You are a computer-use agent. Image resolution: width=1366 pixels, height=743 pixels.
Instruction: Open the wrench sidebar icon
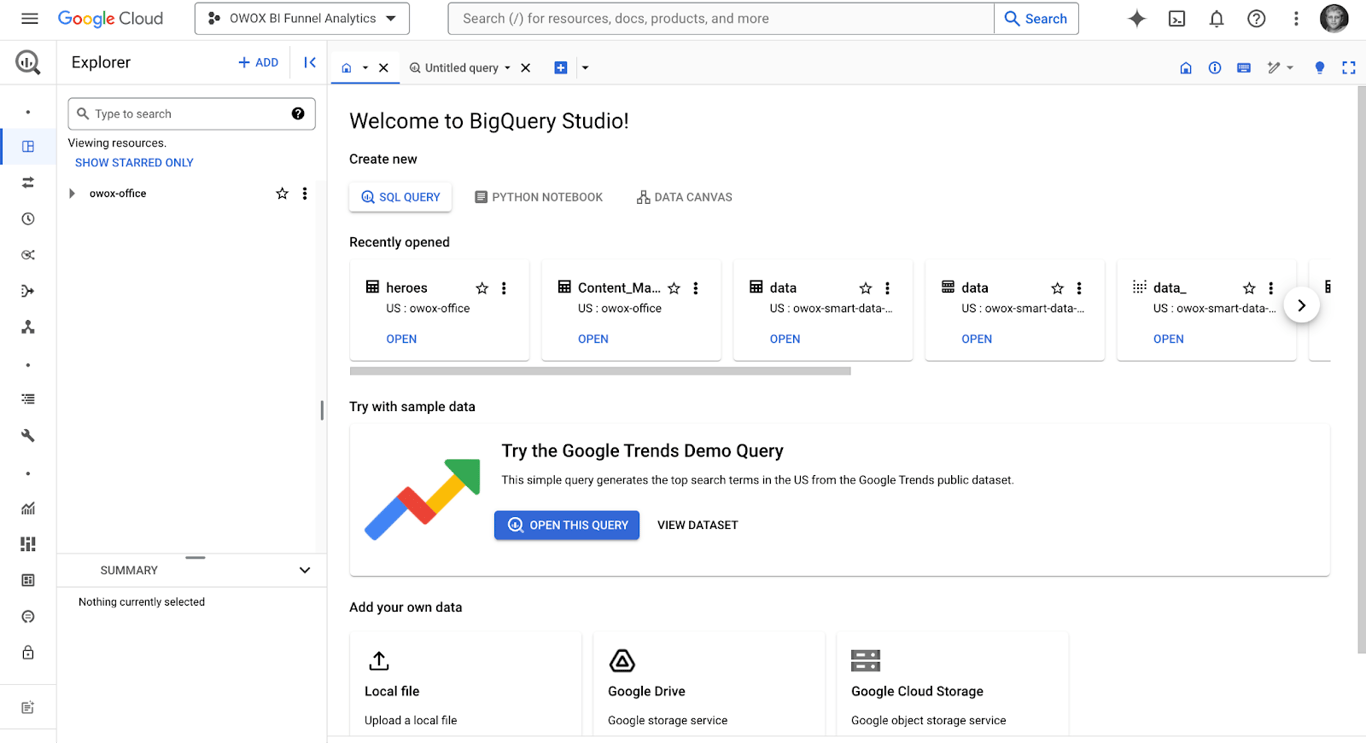[28, 436]
